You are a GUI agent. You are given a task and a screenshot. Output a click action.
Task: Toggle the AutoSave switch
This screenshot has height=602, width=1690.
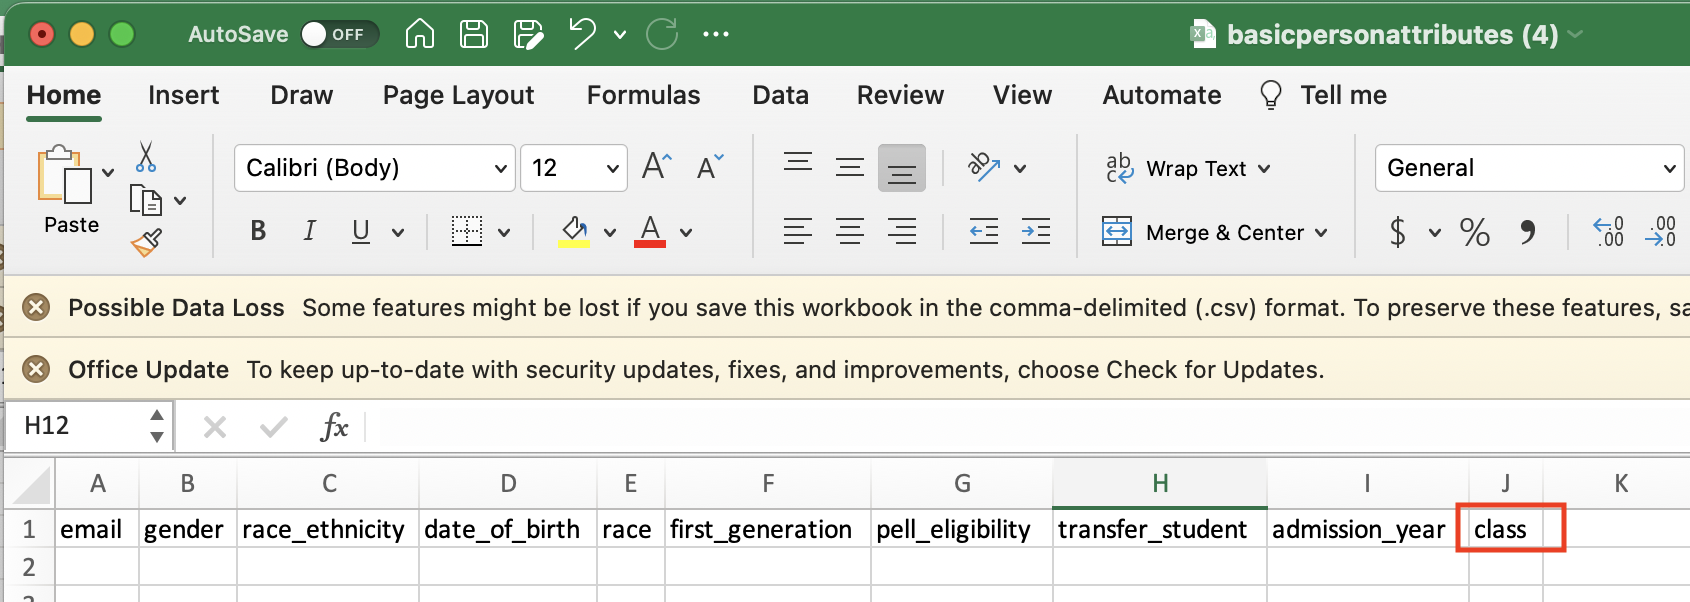[x=339, y=34]
